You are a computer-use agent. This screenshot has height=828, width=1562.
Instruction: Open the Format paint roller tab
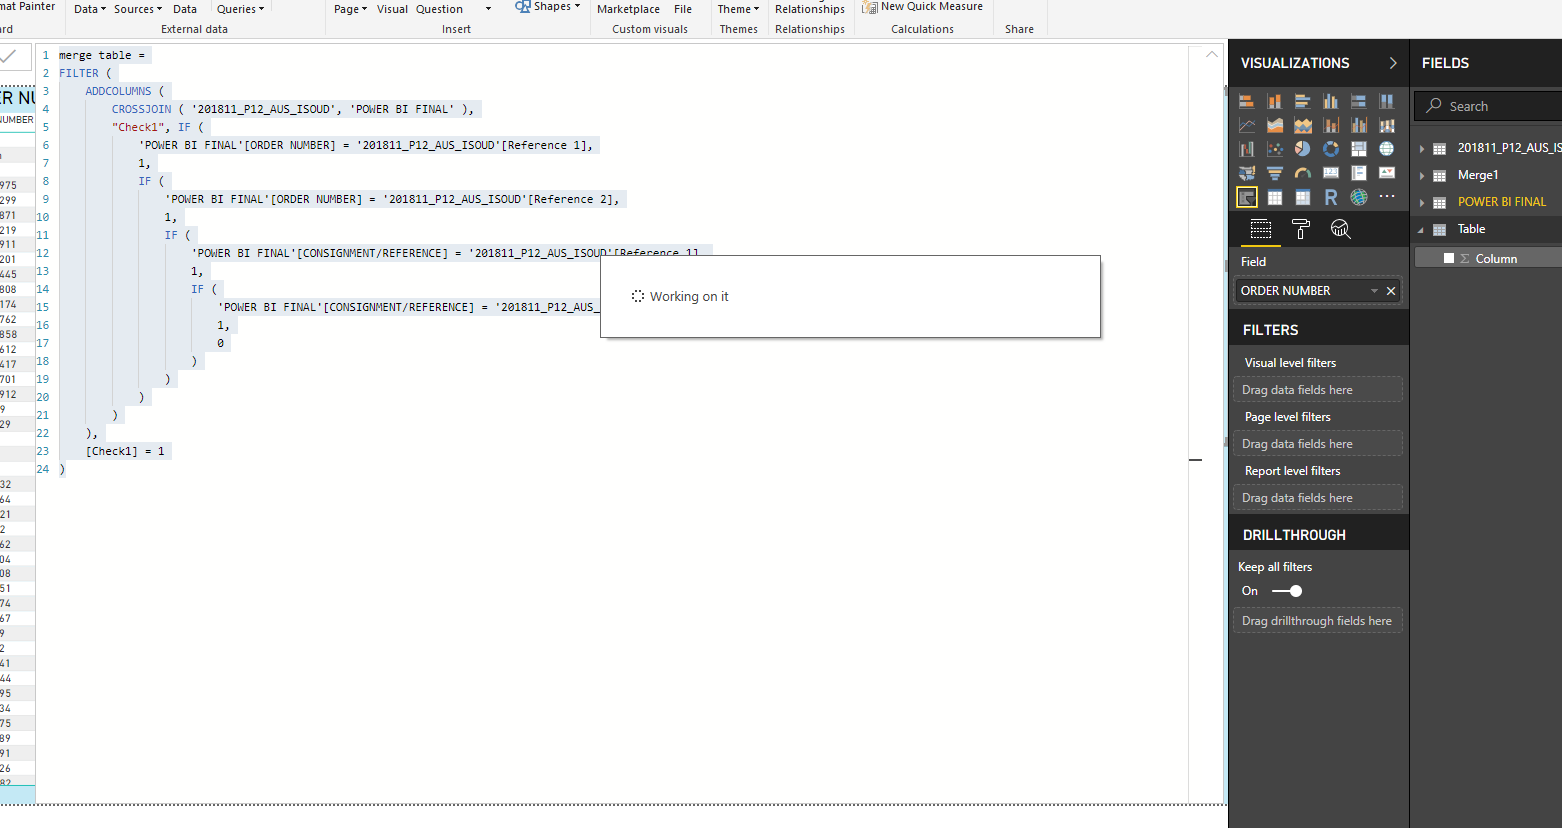1301,230
